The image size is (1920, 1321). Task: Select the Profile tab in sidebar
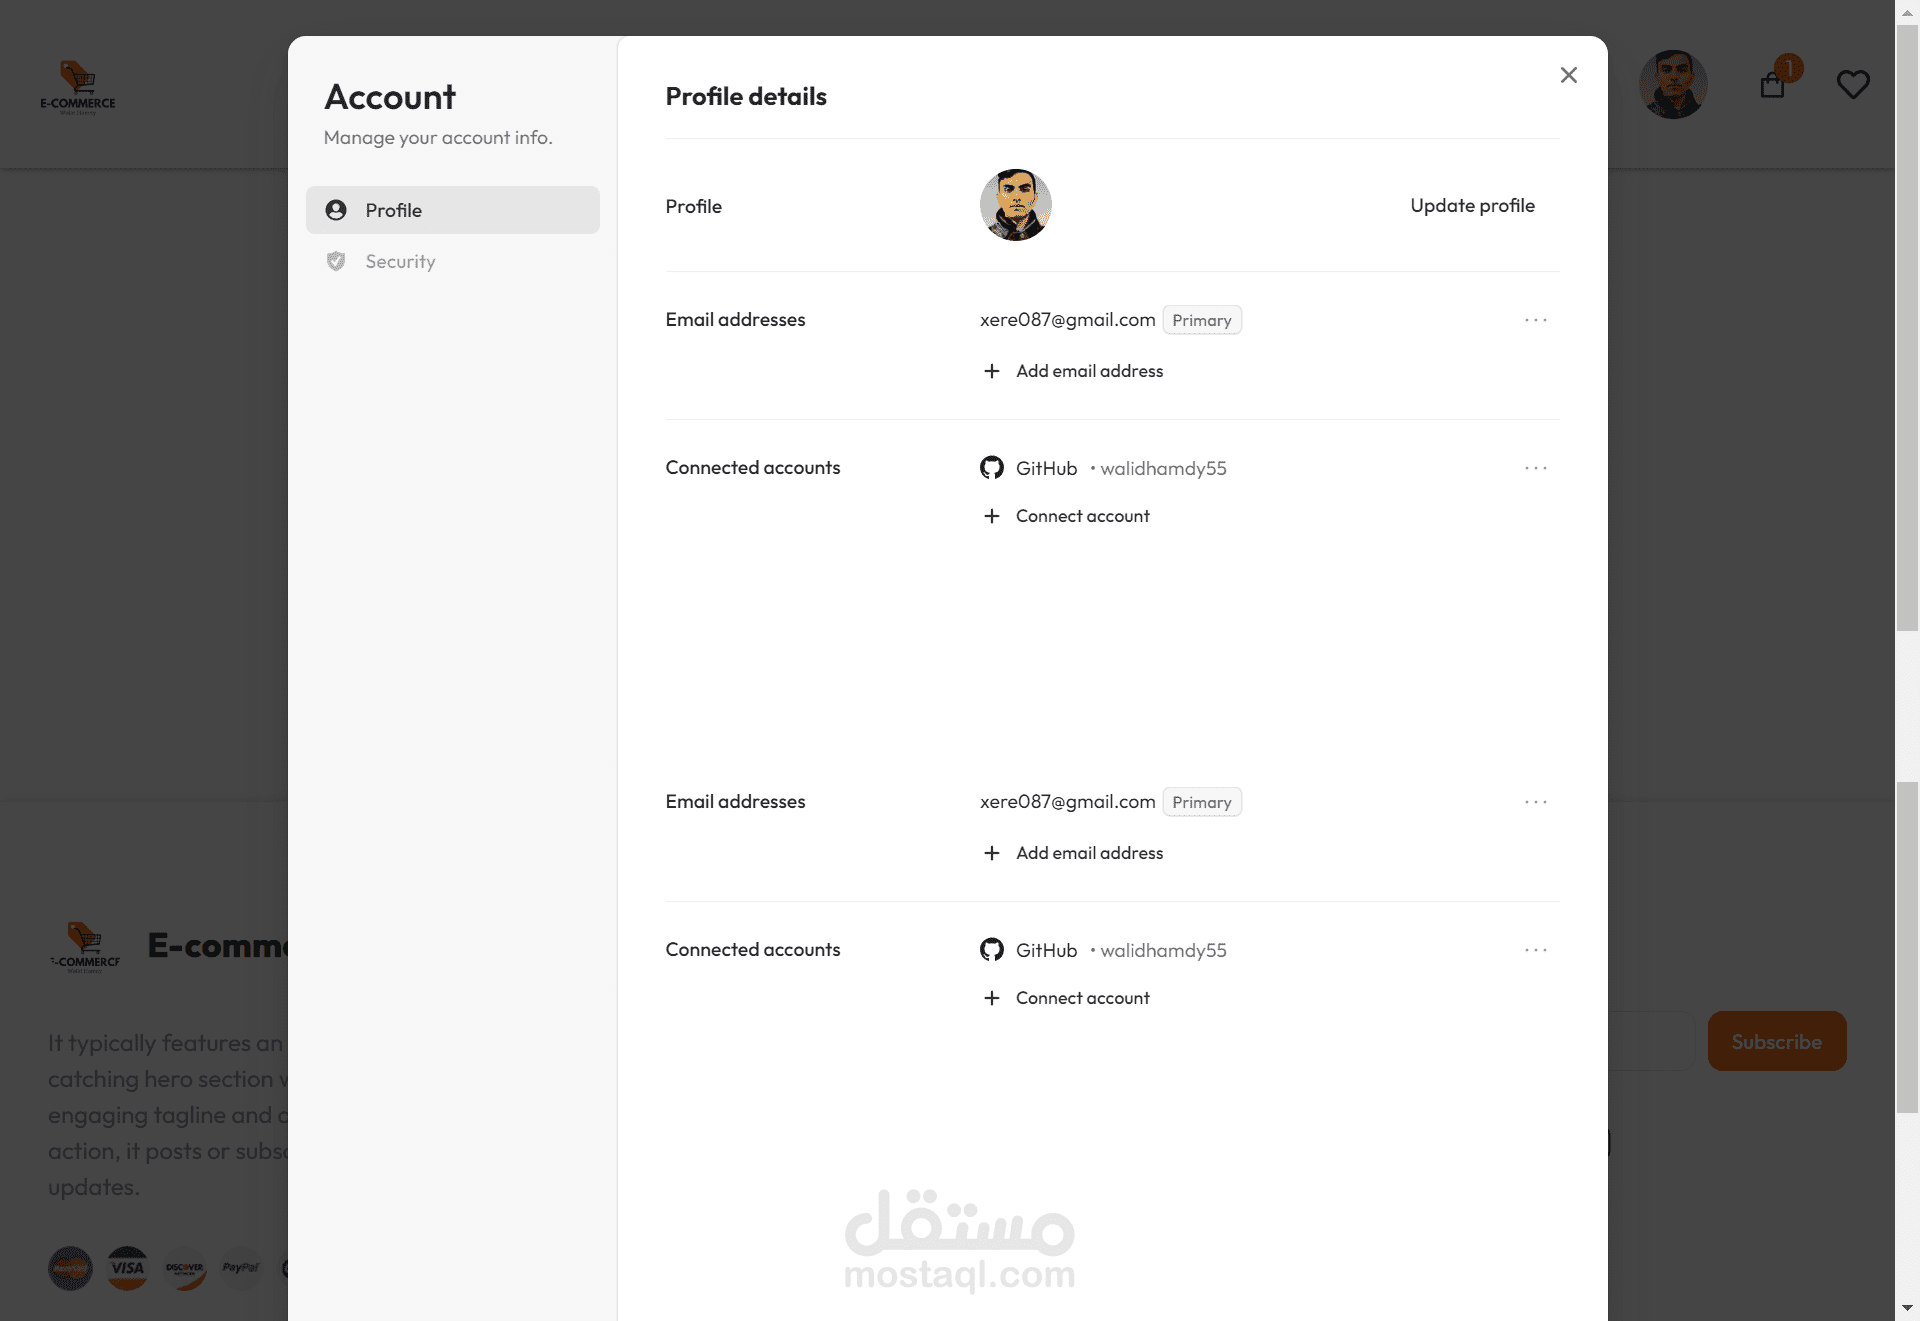click(452, 210)
